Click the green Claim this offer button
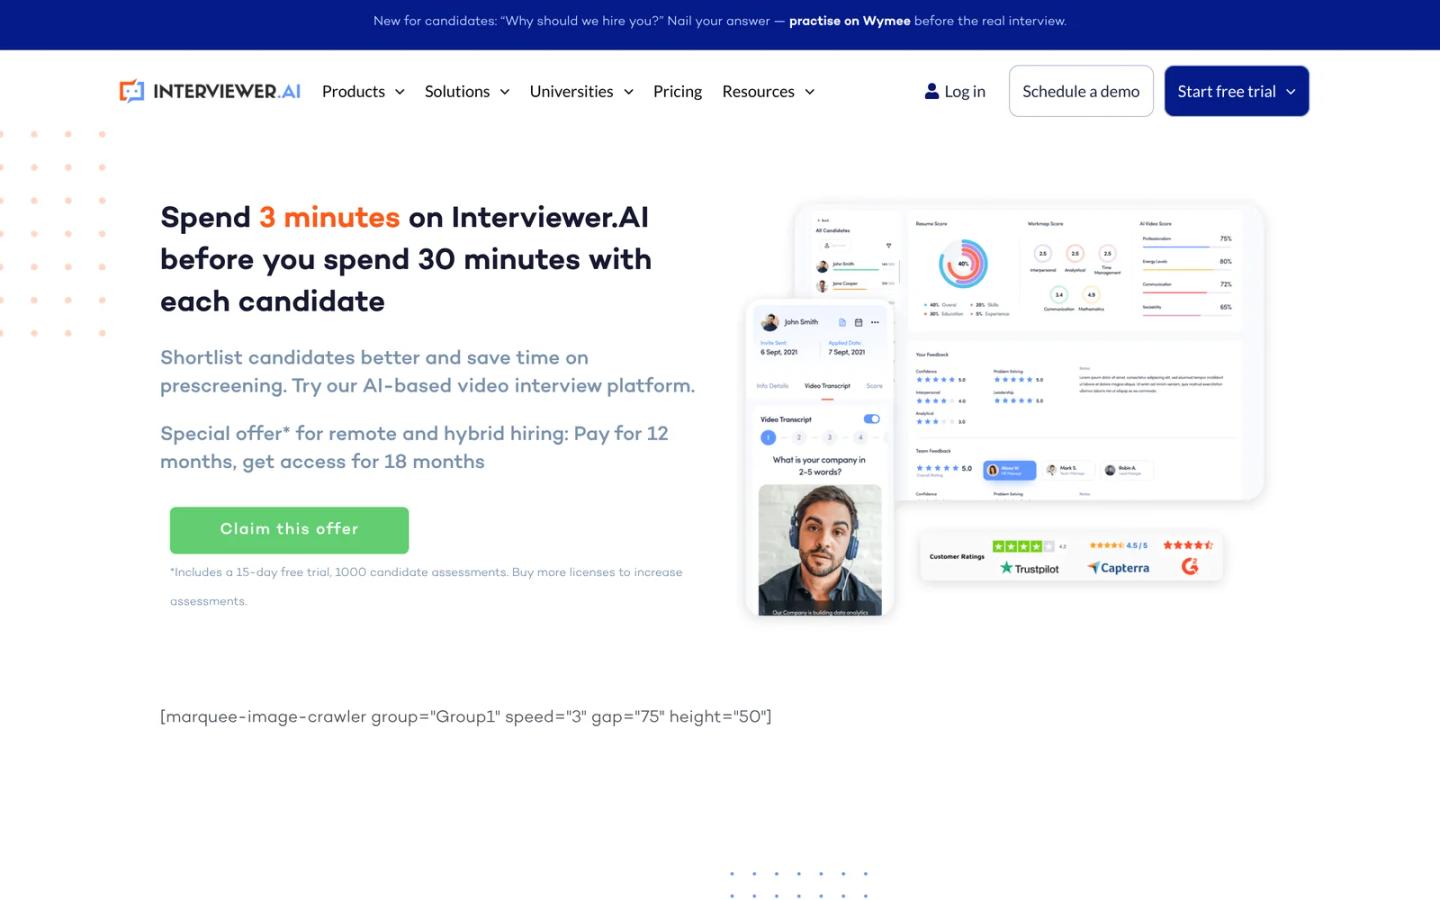Image resolution: width=1440 pixels, height=900 pixels. point(289,530)
